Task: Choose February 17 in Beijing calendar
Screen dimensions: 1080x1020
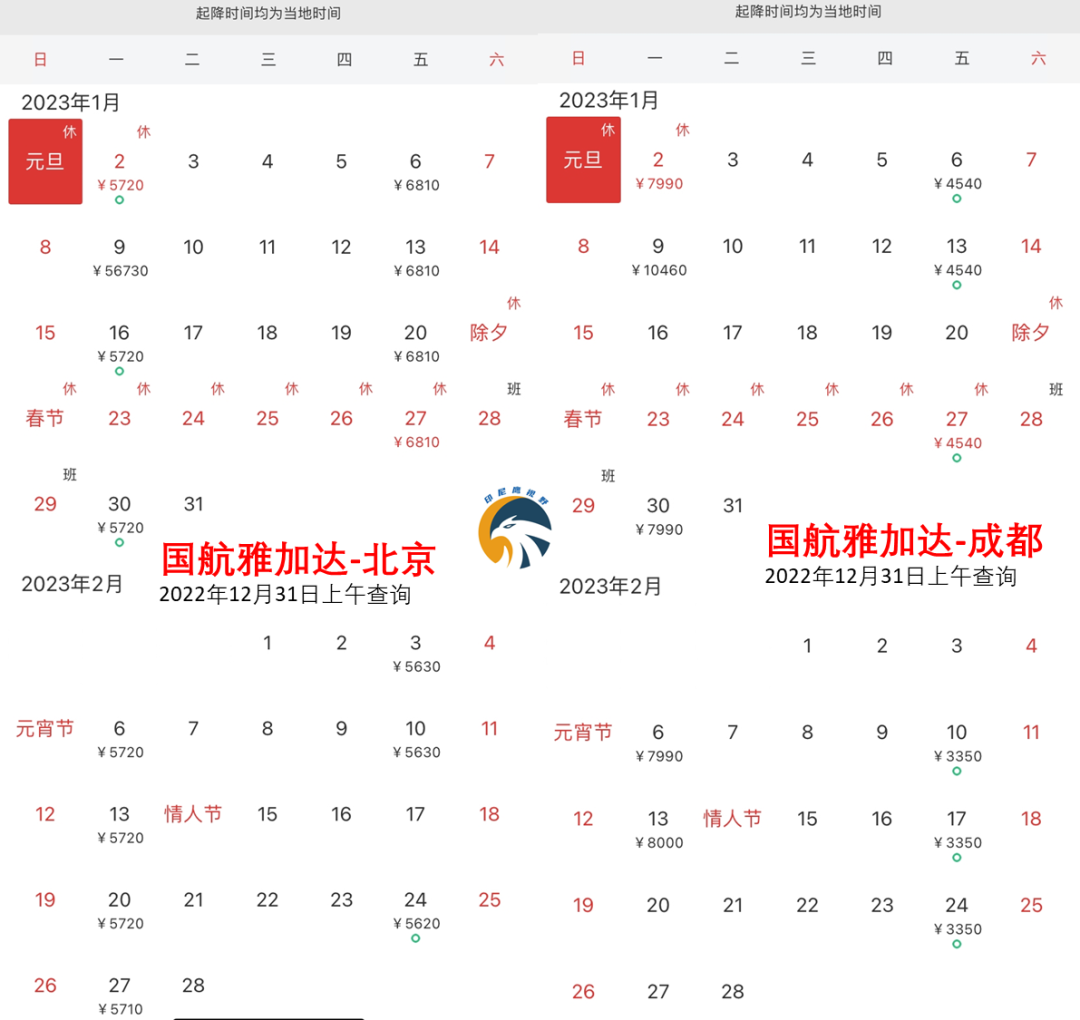Action: pyautogui.click(x=415, y=814)
